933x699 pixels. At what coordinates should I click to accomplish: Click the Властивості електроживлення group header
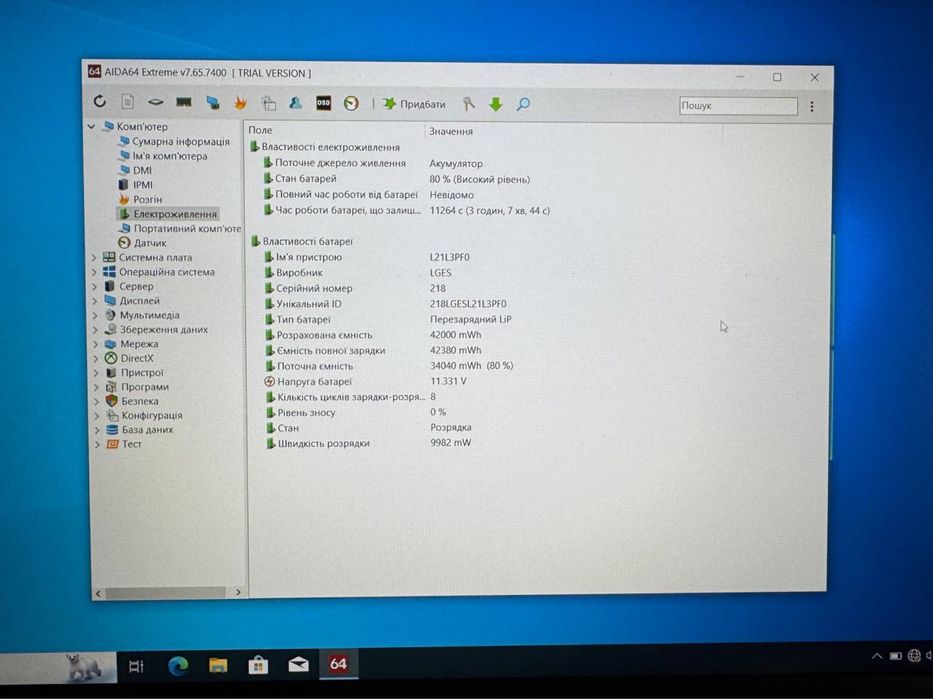325,147
